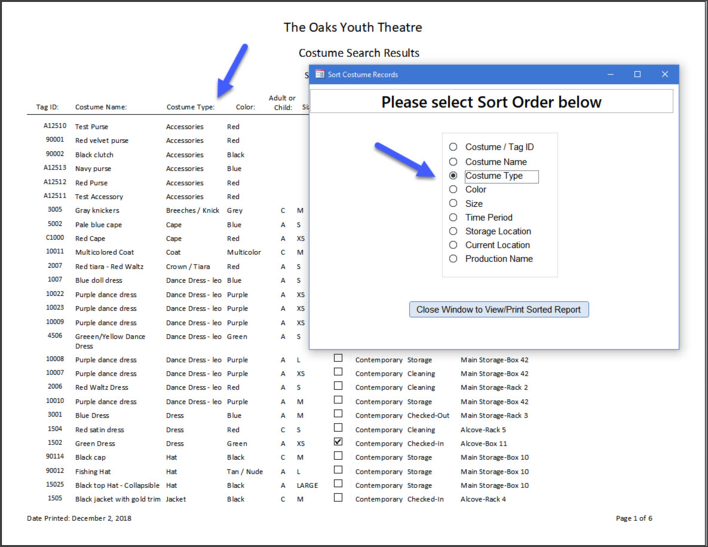Click the 'Test Purse' costume name
Screen dimensions: 708x547
92,126
